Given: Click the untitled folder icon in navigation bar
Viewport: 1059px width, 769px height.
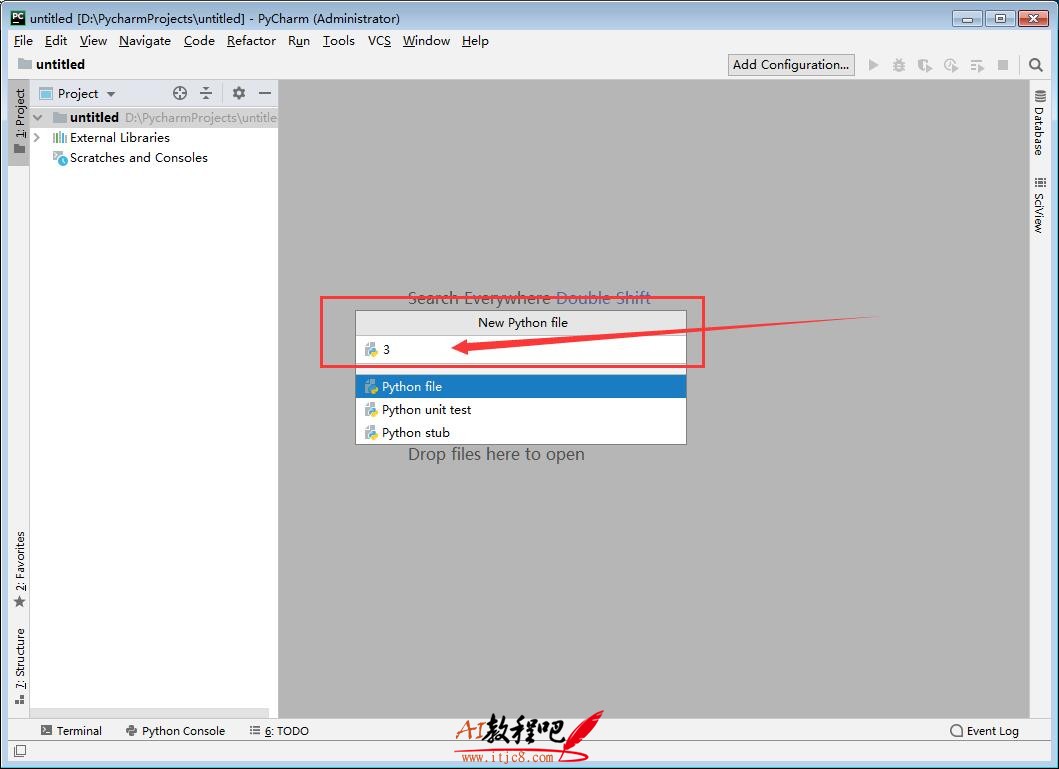Looking at the screenshot, I should point(24,64).
